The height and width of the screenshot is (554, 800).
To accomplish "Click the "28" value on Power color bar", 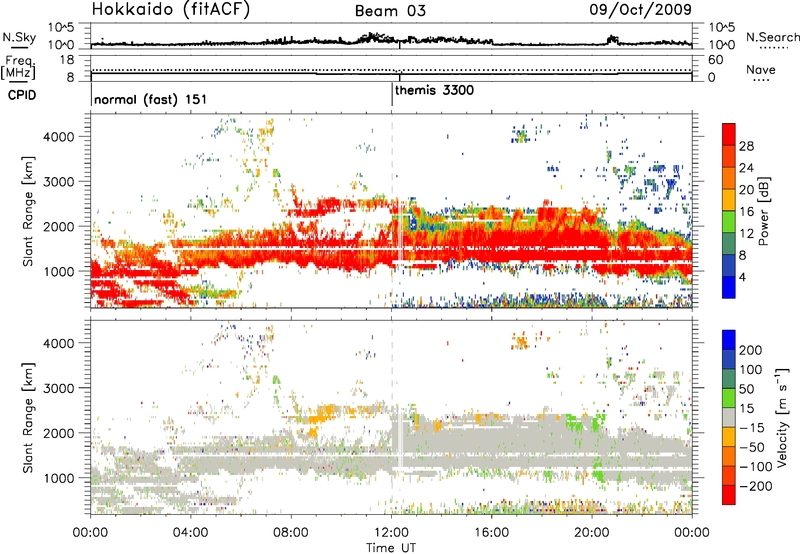I will pos(746,146).
